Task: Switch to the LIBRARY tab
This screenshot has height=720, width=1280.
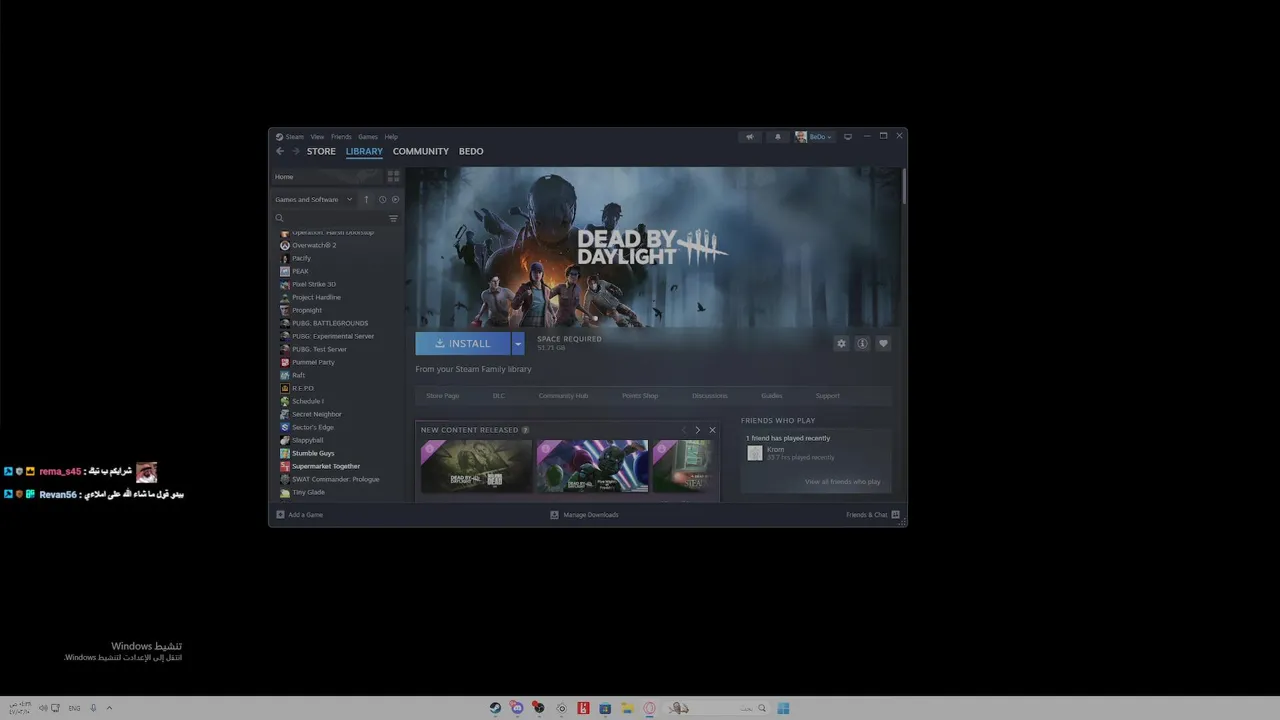Action: tap(364, 151)
